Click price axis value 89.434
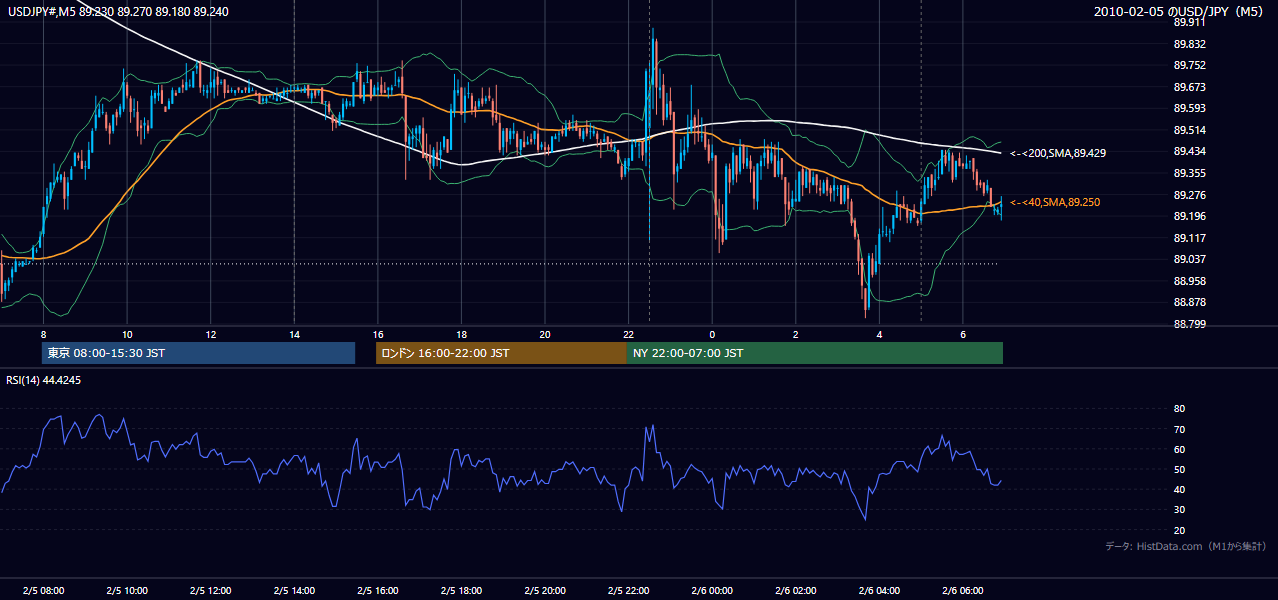 click(x=1189, y=151)
